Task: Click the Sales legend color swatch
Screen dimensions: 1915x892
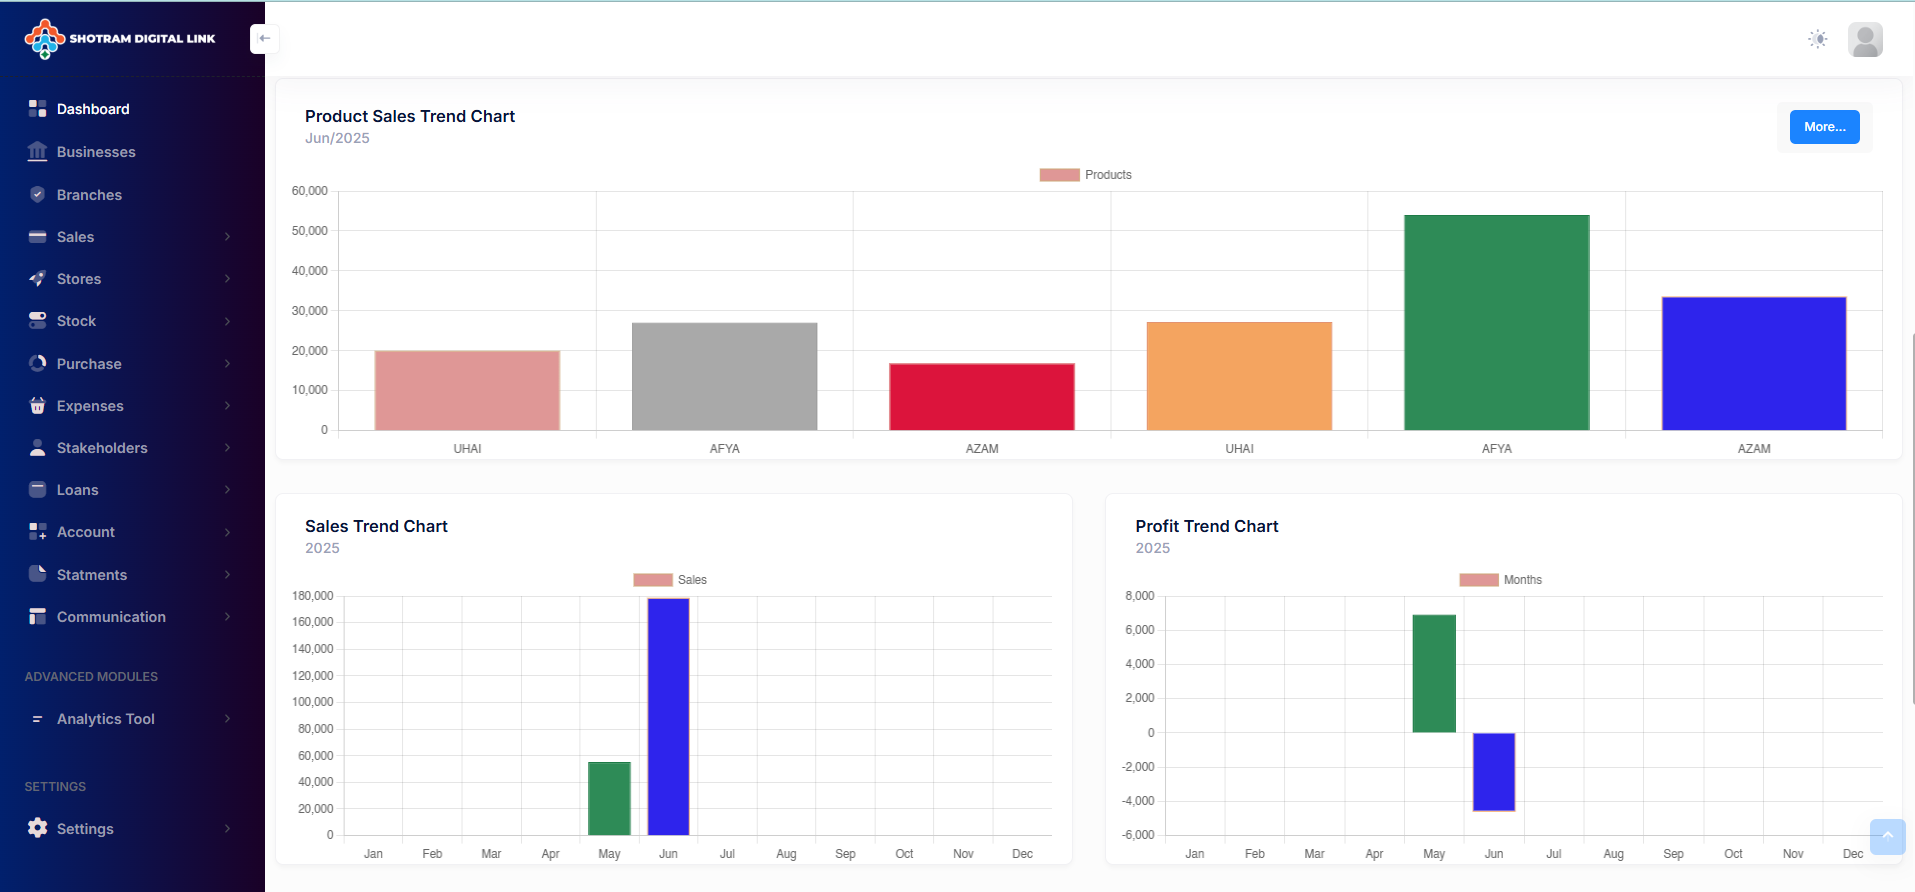Action: click(x=653, y=580)
